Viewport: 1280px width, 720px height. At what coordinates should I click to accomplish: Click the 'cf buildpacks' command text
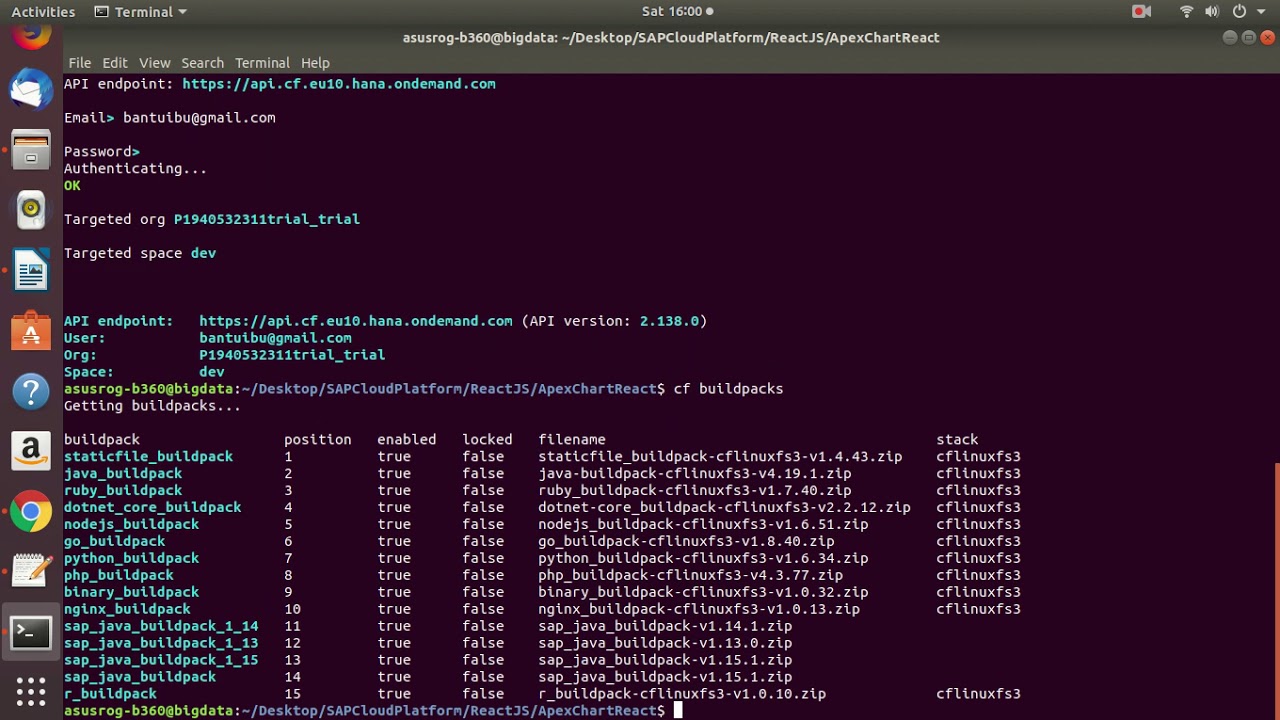click(x=728, y=389)
